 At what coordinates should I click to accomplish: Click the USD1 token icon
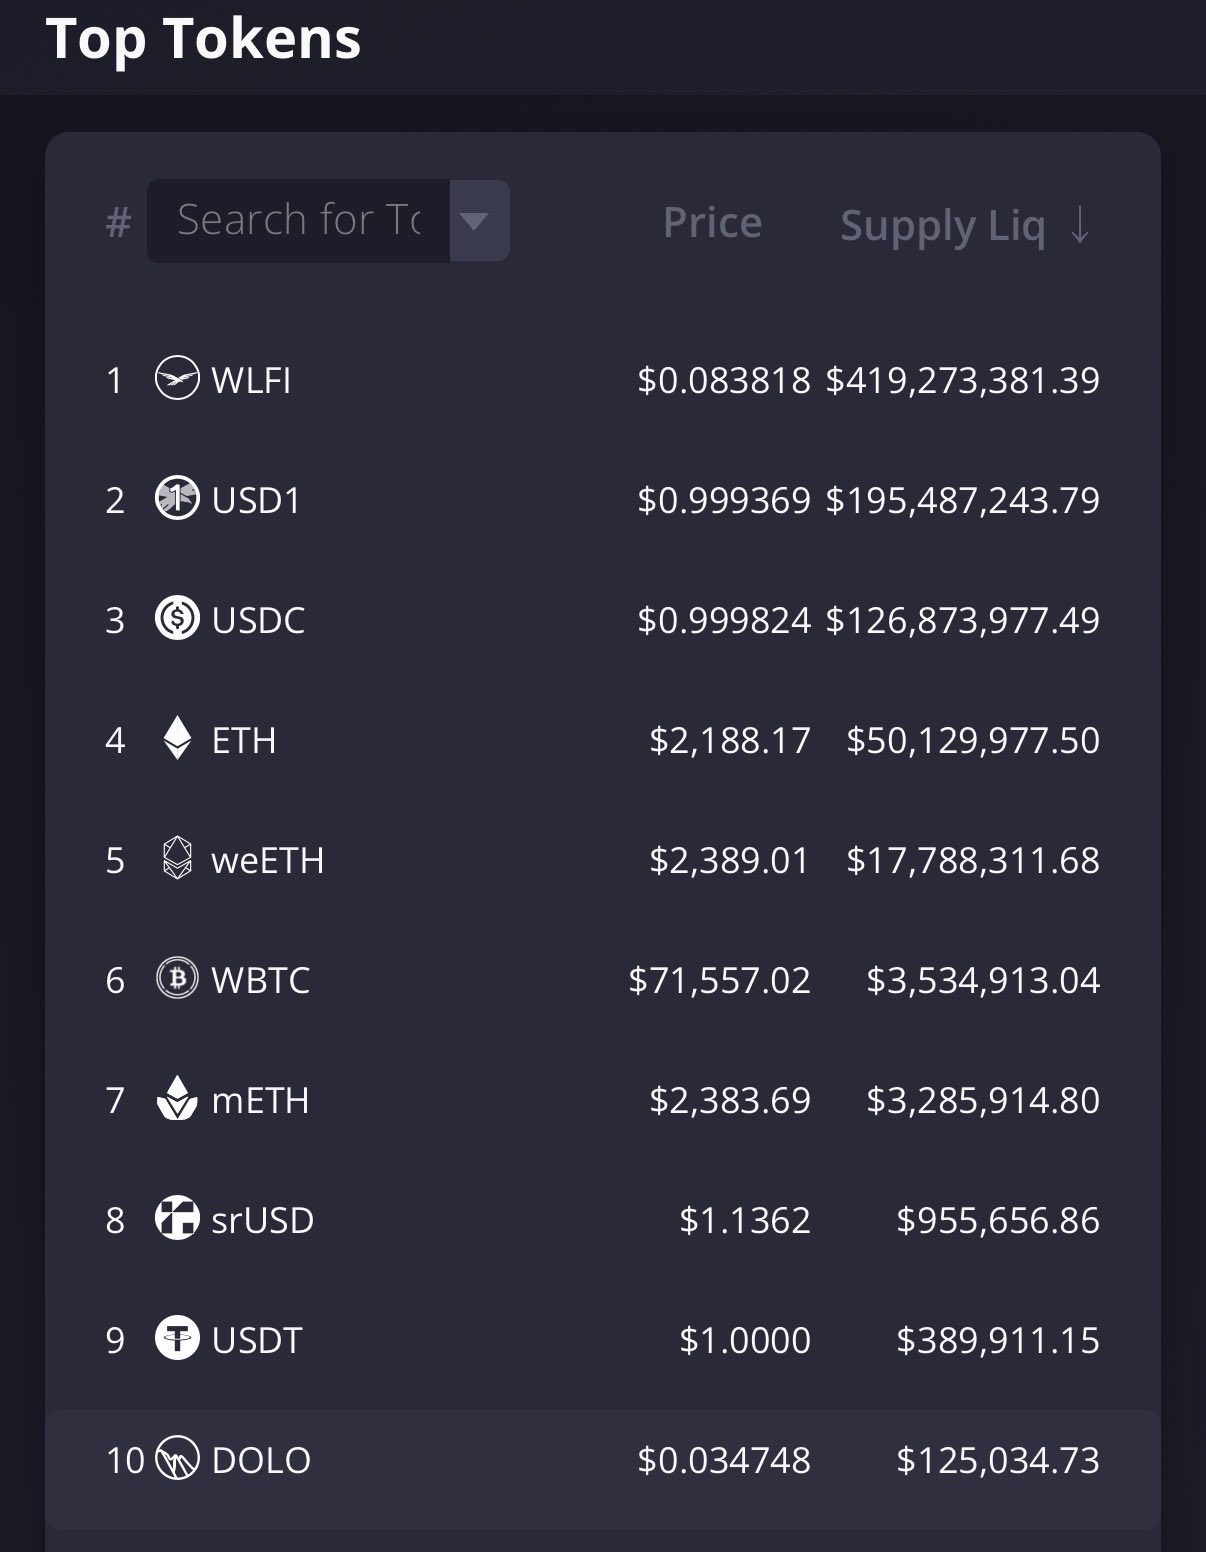click(177, 499)
